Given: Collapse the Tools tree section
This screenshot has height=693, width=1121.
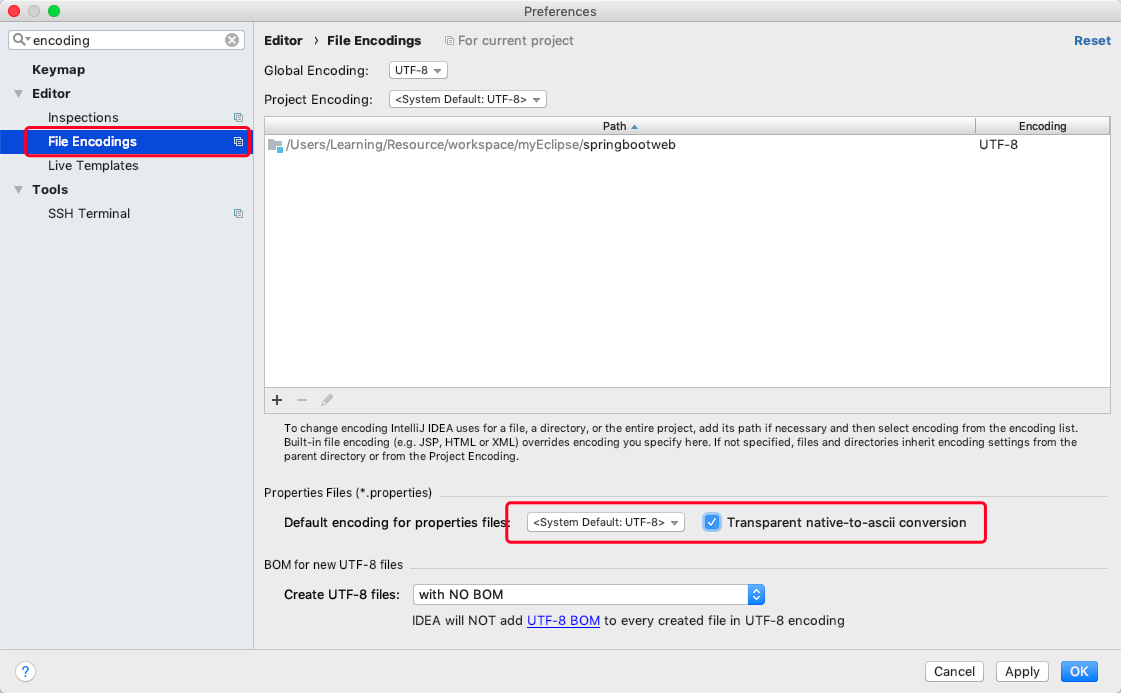Looking at the screenshot, I should point(18,190).
